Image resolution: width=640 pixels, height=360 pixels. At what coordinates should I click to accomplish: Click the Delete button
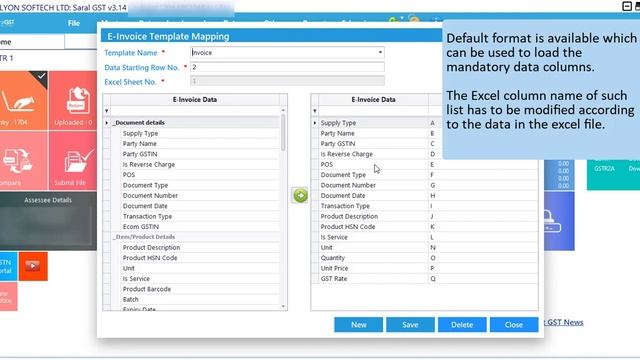(x=462, y=325)
